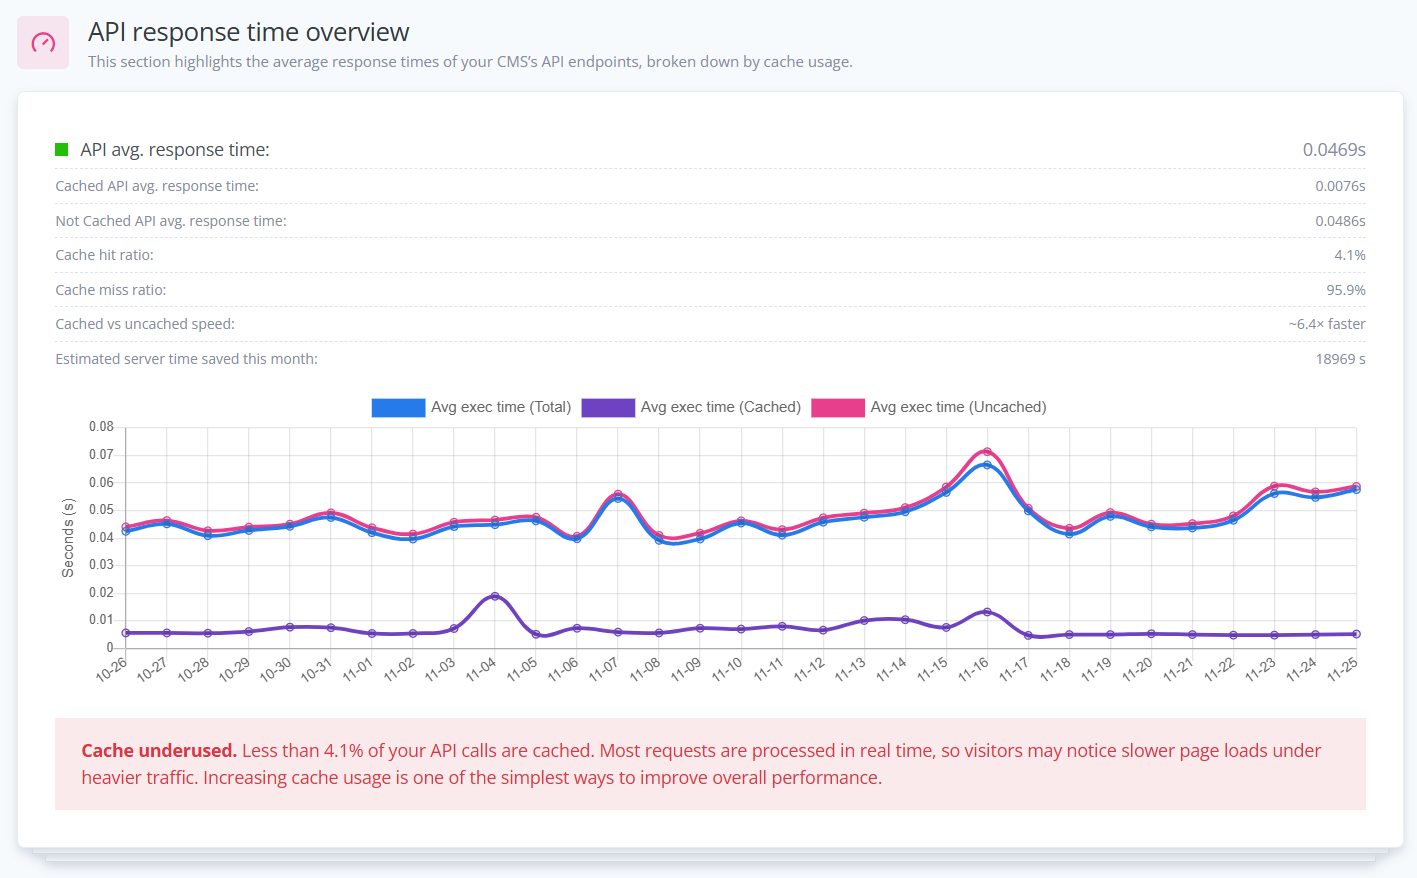Click the '18969 s' saved time value
The height and width of the screenshot is (878, 1417).
pyautogui.click(x=1341, y=359)
